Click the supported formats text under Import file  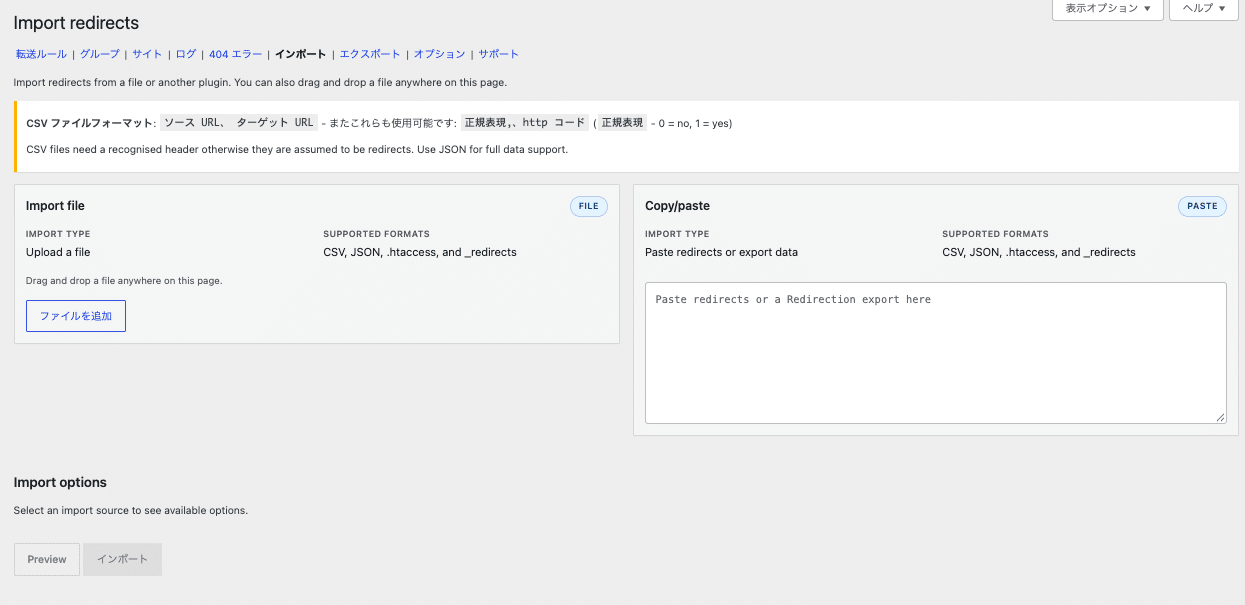point(420,252)
